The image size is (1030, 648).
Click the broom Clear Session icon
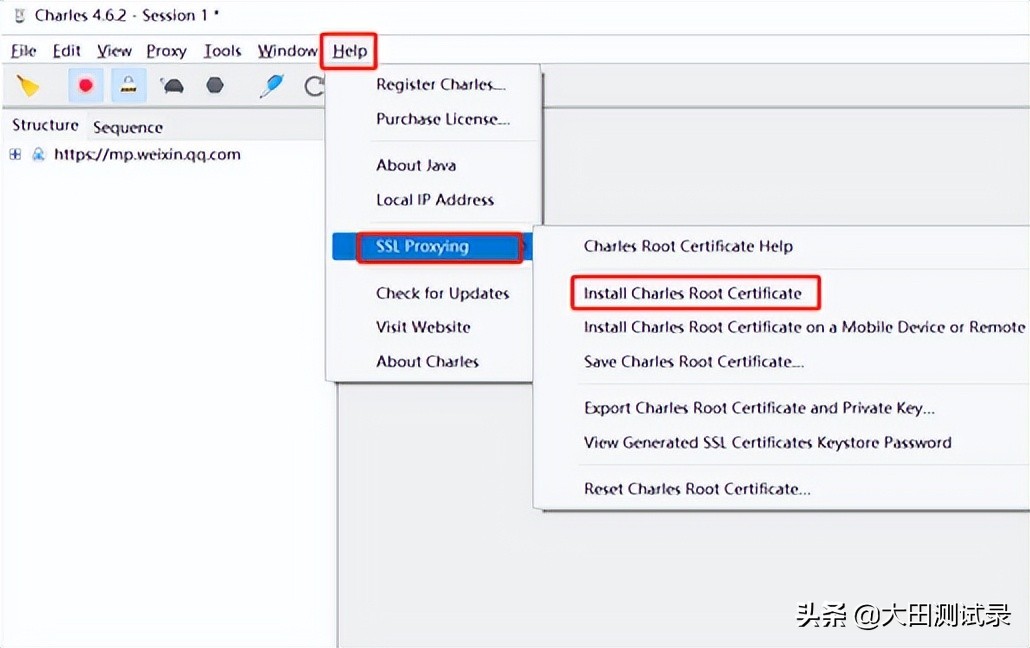pos(28,86)
